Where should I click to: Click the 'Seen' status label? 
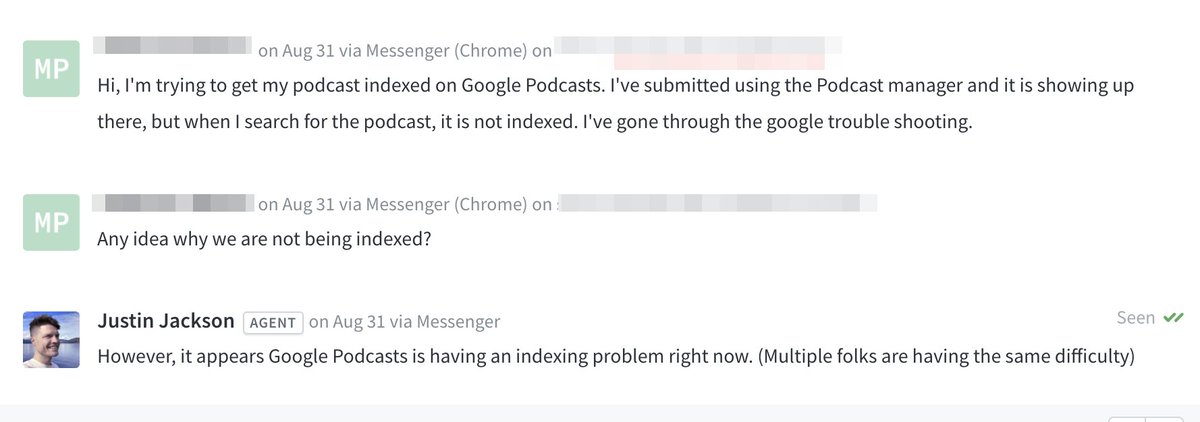tap(1135, 318)
